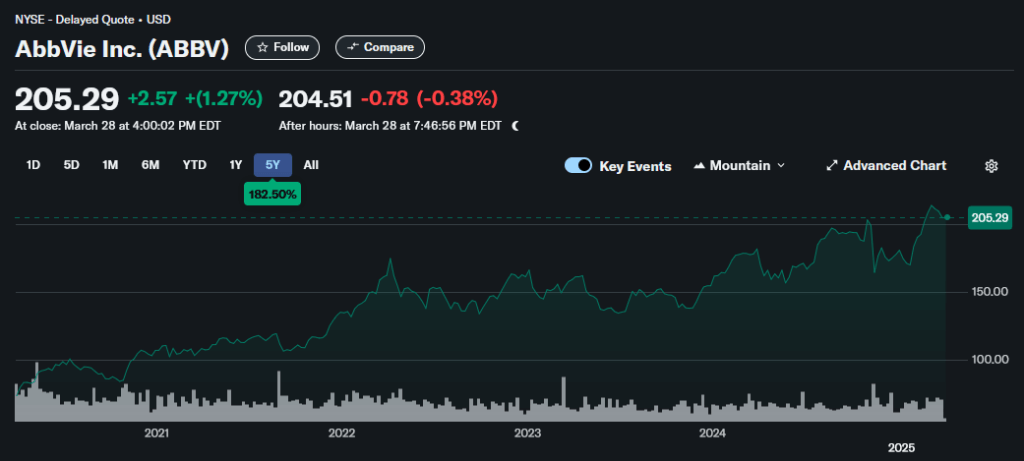Follow AbbVie Inc. stock
This screenshot has width=1024, height=461.
click(x=282, y=48)
